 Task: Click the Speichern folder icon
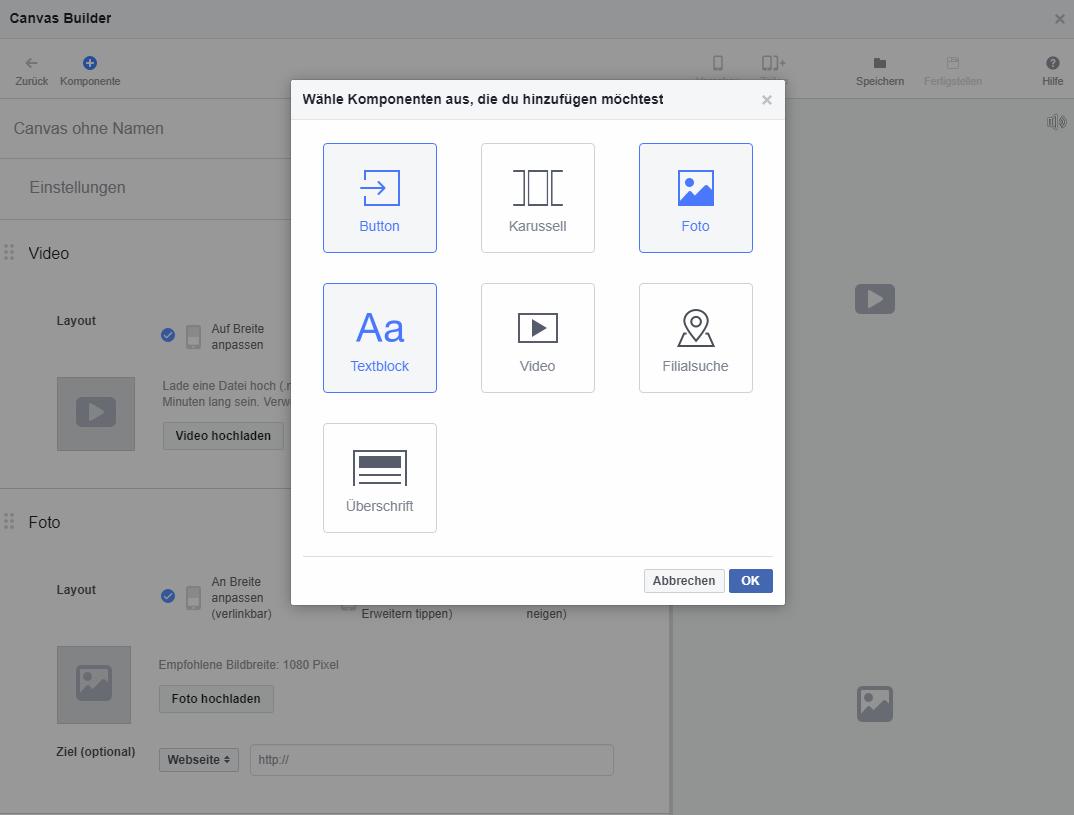(879, 63)
